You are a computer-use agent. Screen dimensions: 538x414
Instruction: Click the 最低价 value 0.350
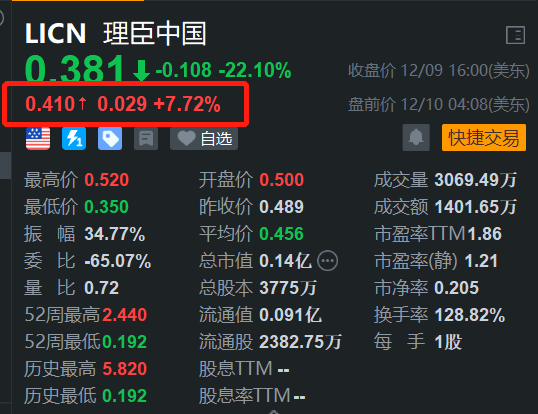(x=107, y=207)
